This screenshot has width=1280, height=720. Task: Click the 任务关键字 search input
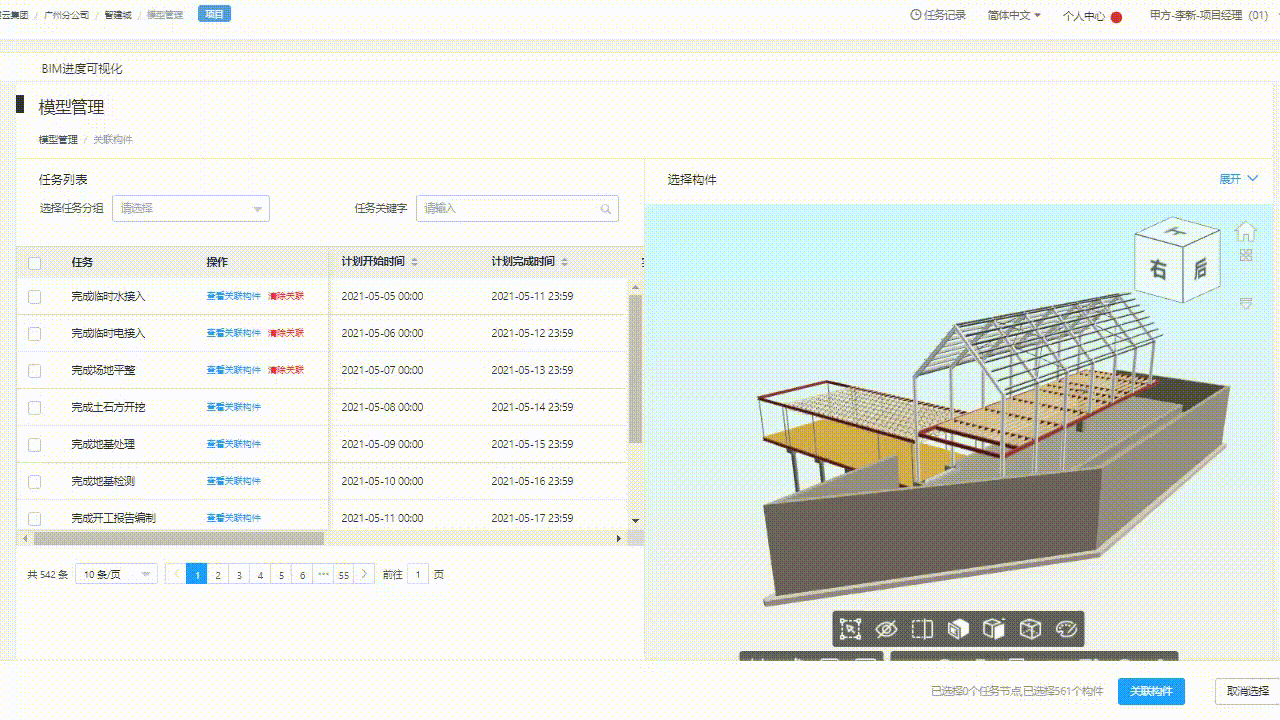517,208
